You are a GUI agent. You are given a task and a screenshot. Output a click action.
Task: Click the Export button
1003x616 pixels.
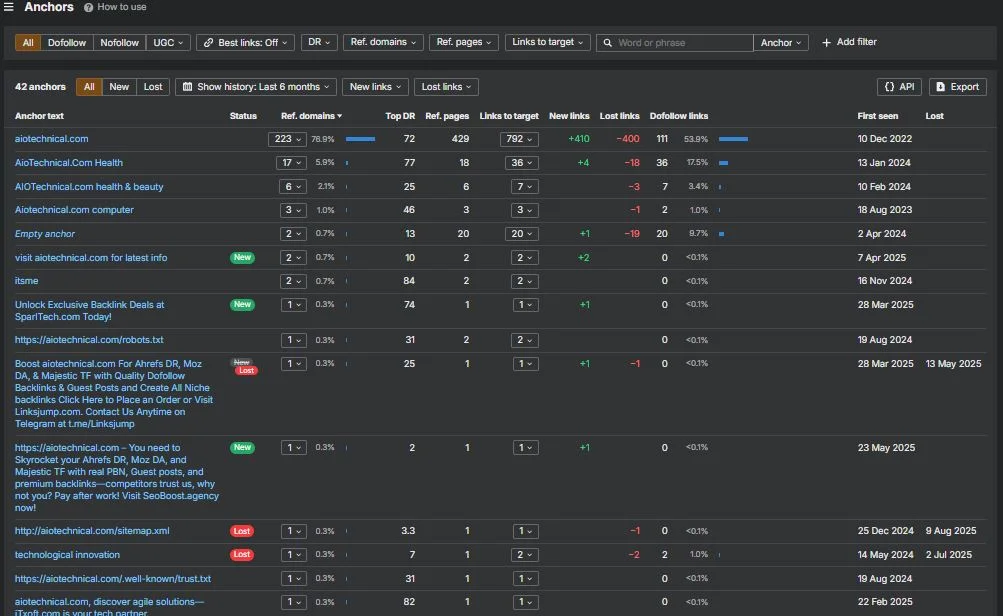coord(958,87)
